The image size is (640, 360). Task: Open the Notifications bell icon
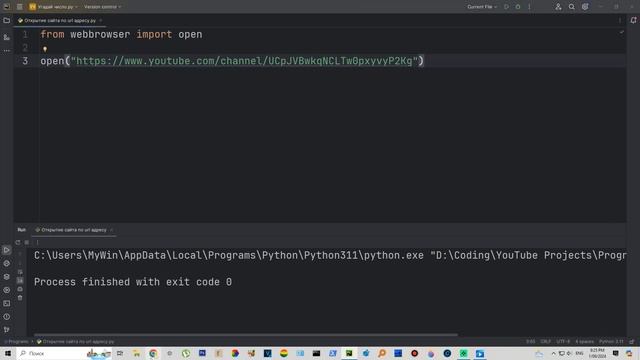[633, 20]
